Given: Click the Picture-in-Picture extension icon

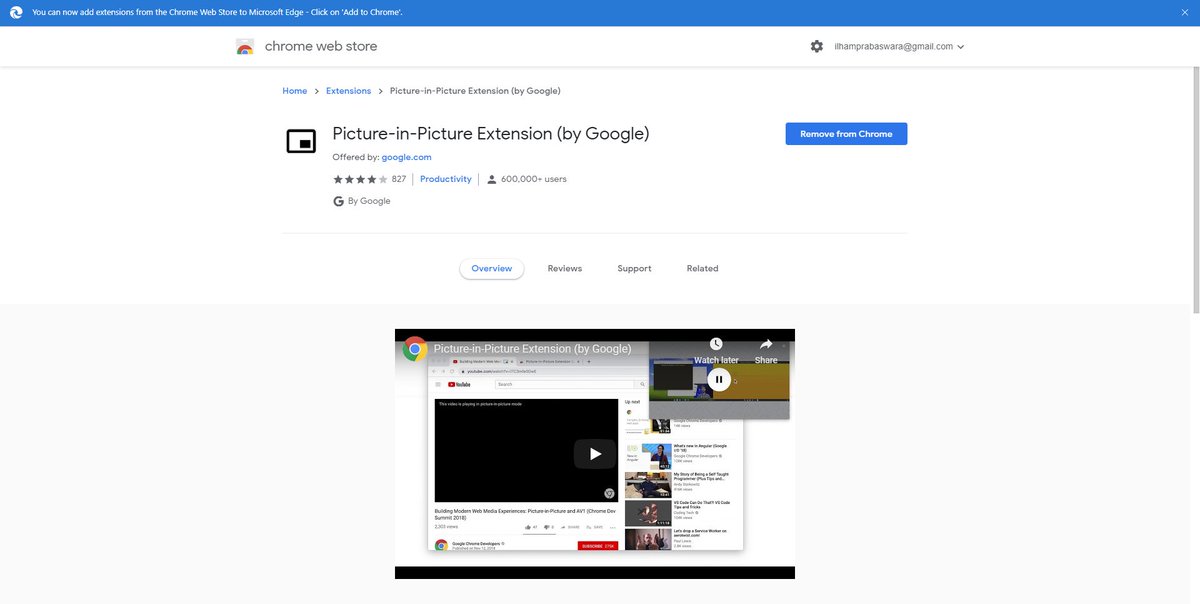Looking at the screenshot, I should tap(301, 141).
